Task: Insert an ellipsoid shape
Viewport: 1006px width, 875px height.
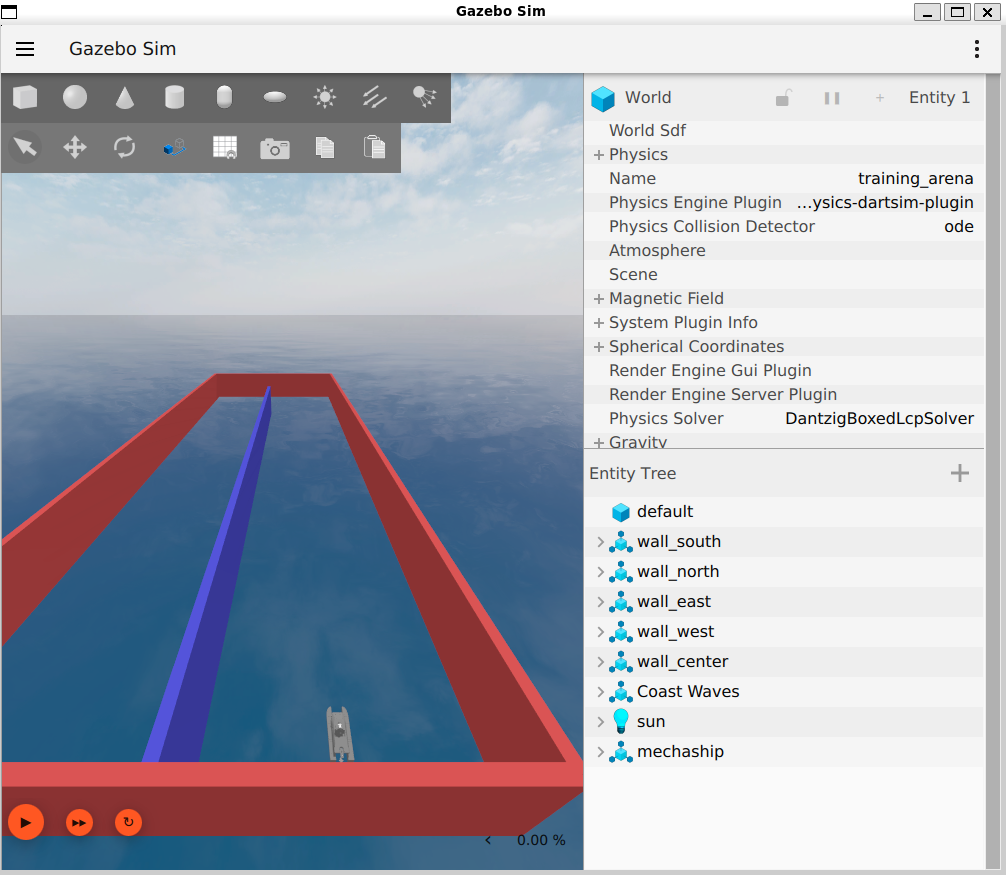Action: [275, 98]
